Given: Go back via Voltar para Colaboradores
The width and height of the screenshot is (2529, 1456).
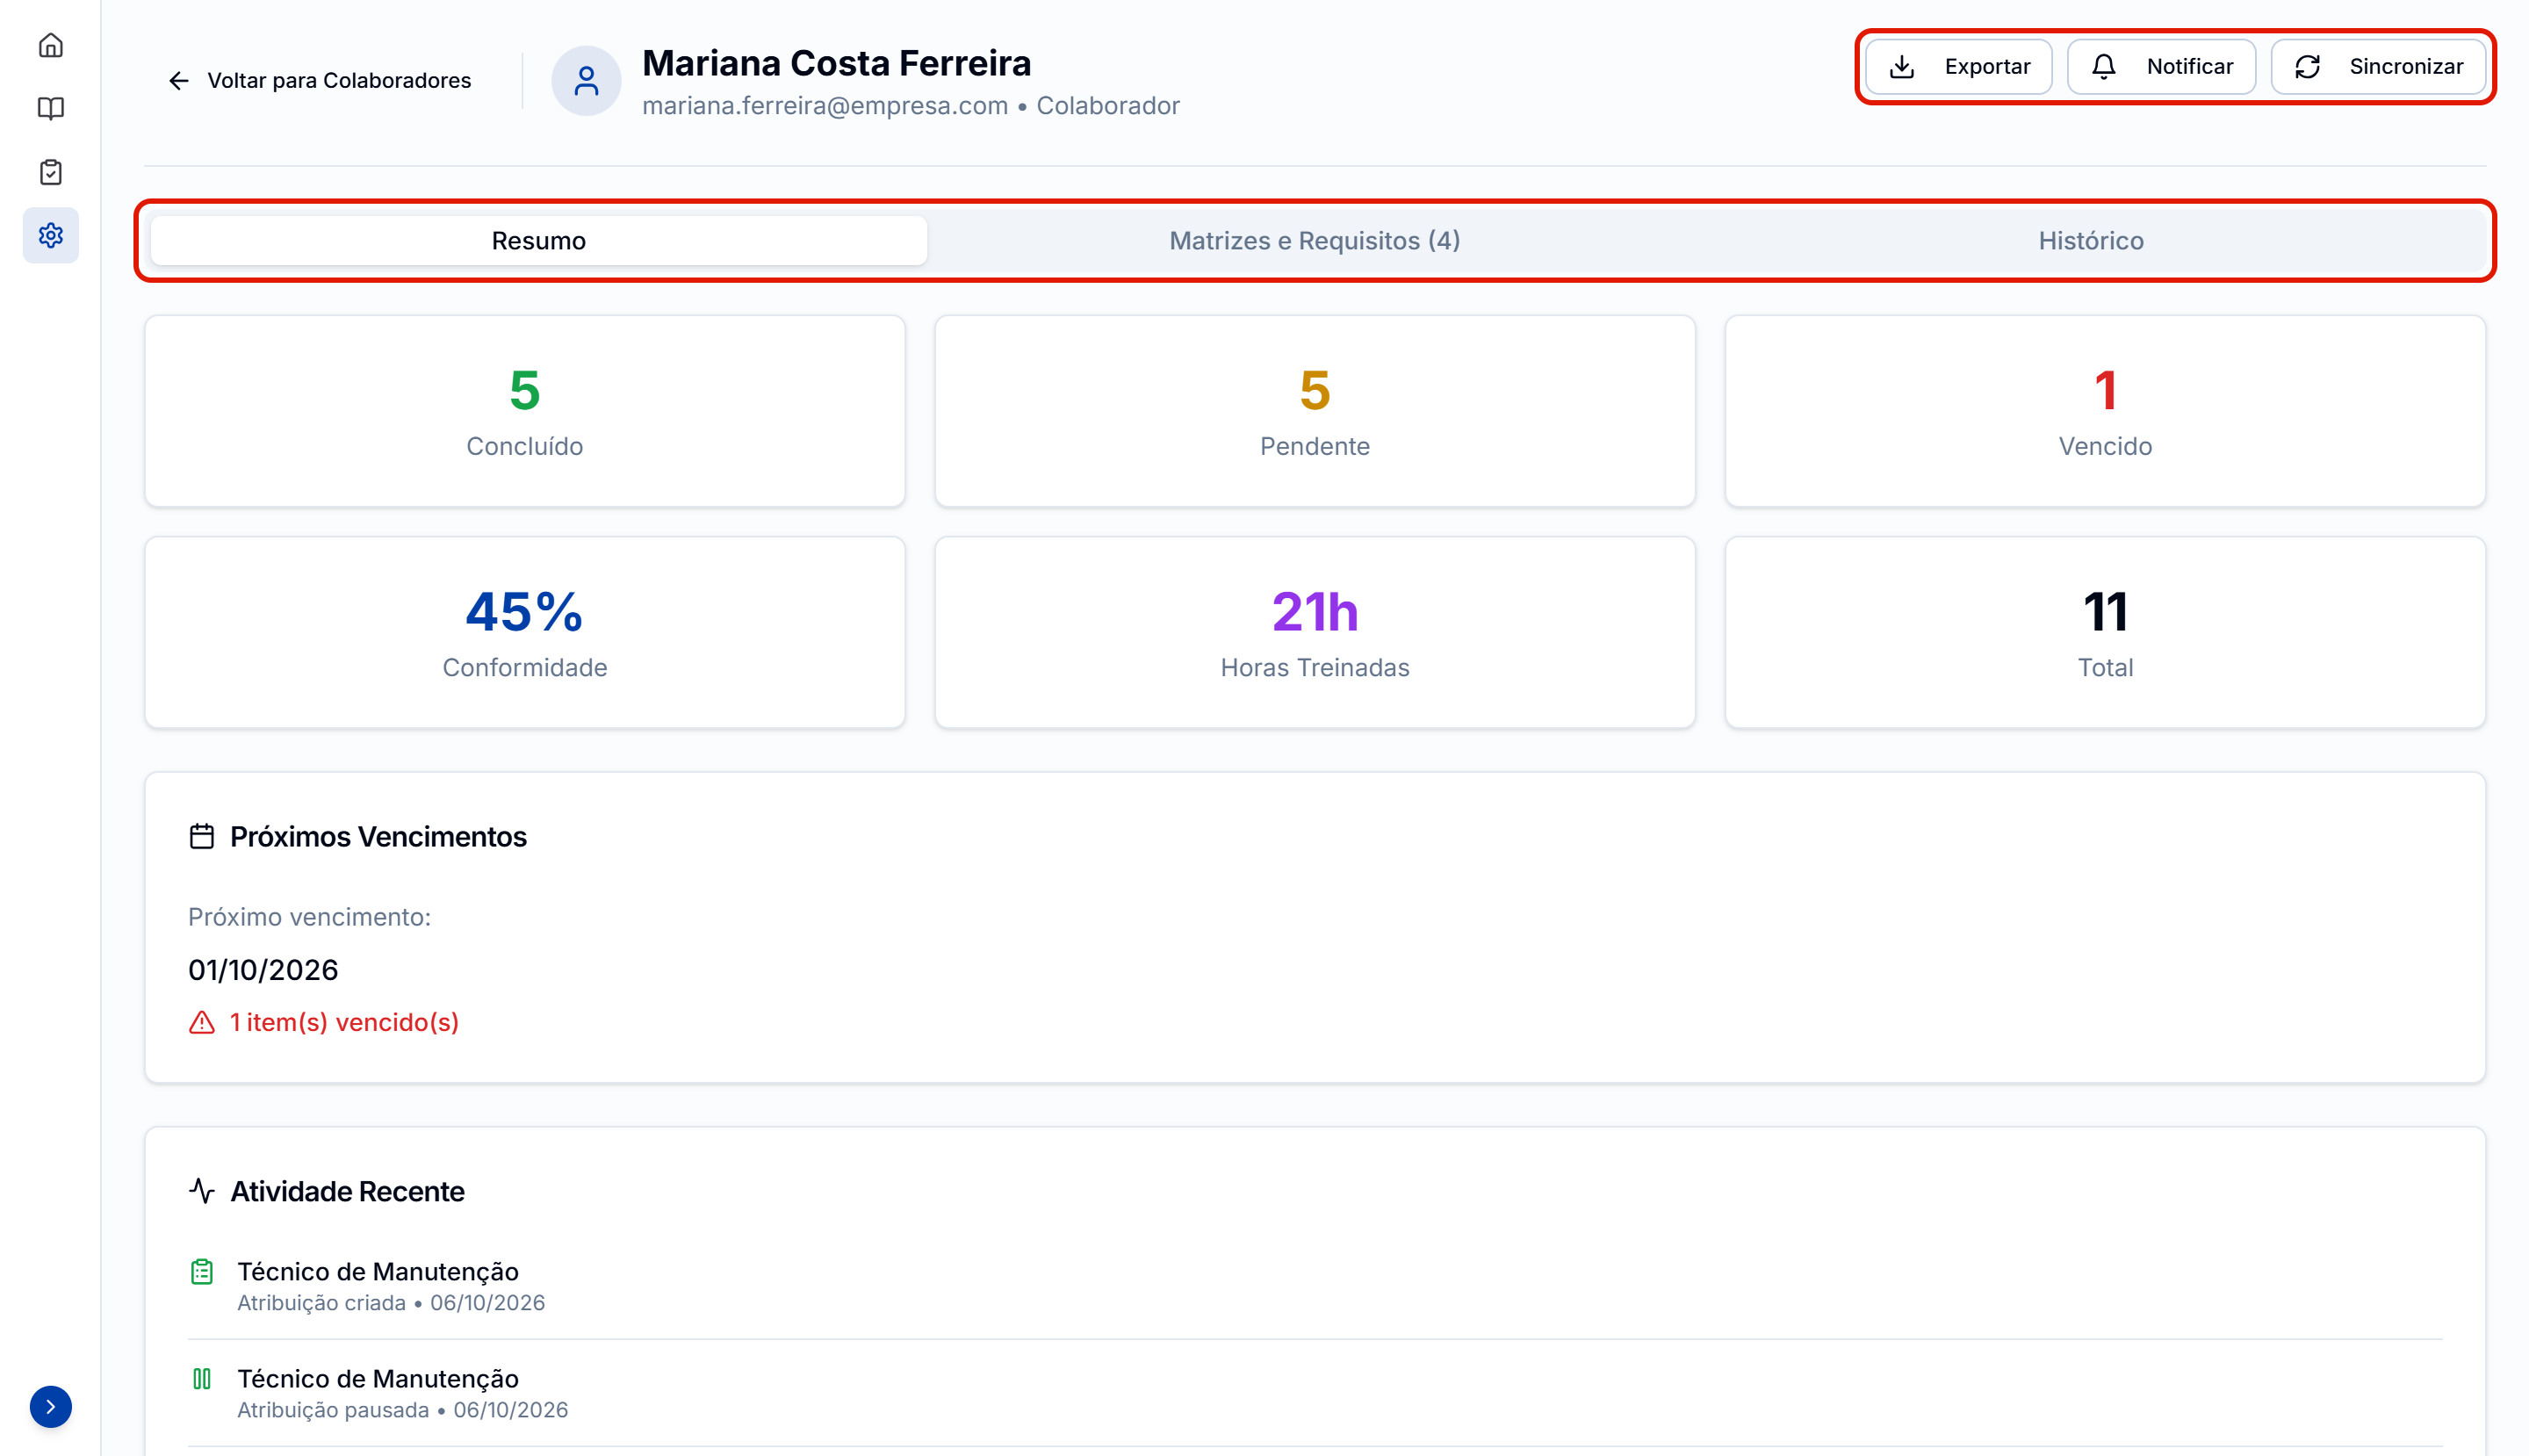Looking at the screenshot, I should [x=319, y=81].
